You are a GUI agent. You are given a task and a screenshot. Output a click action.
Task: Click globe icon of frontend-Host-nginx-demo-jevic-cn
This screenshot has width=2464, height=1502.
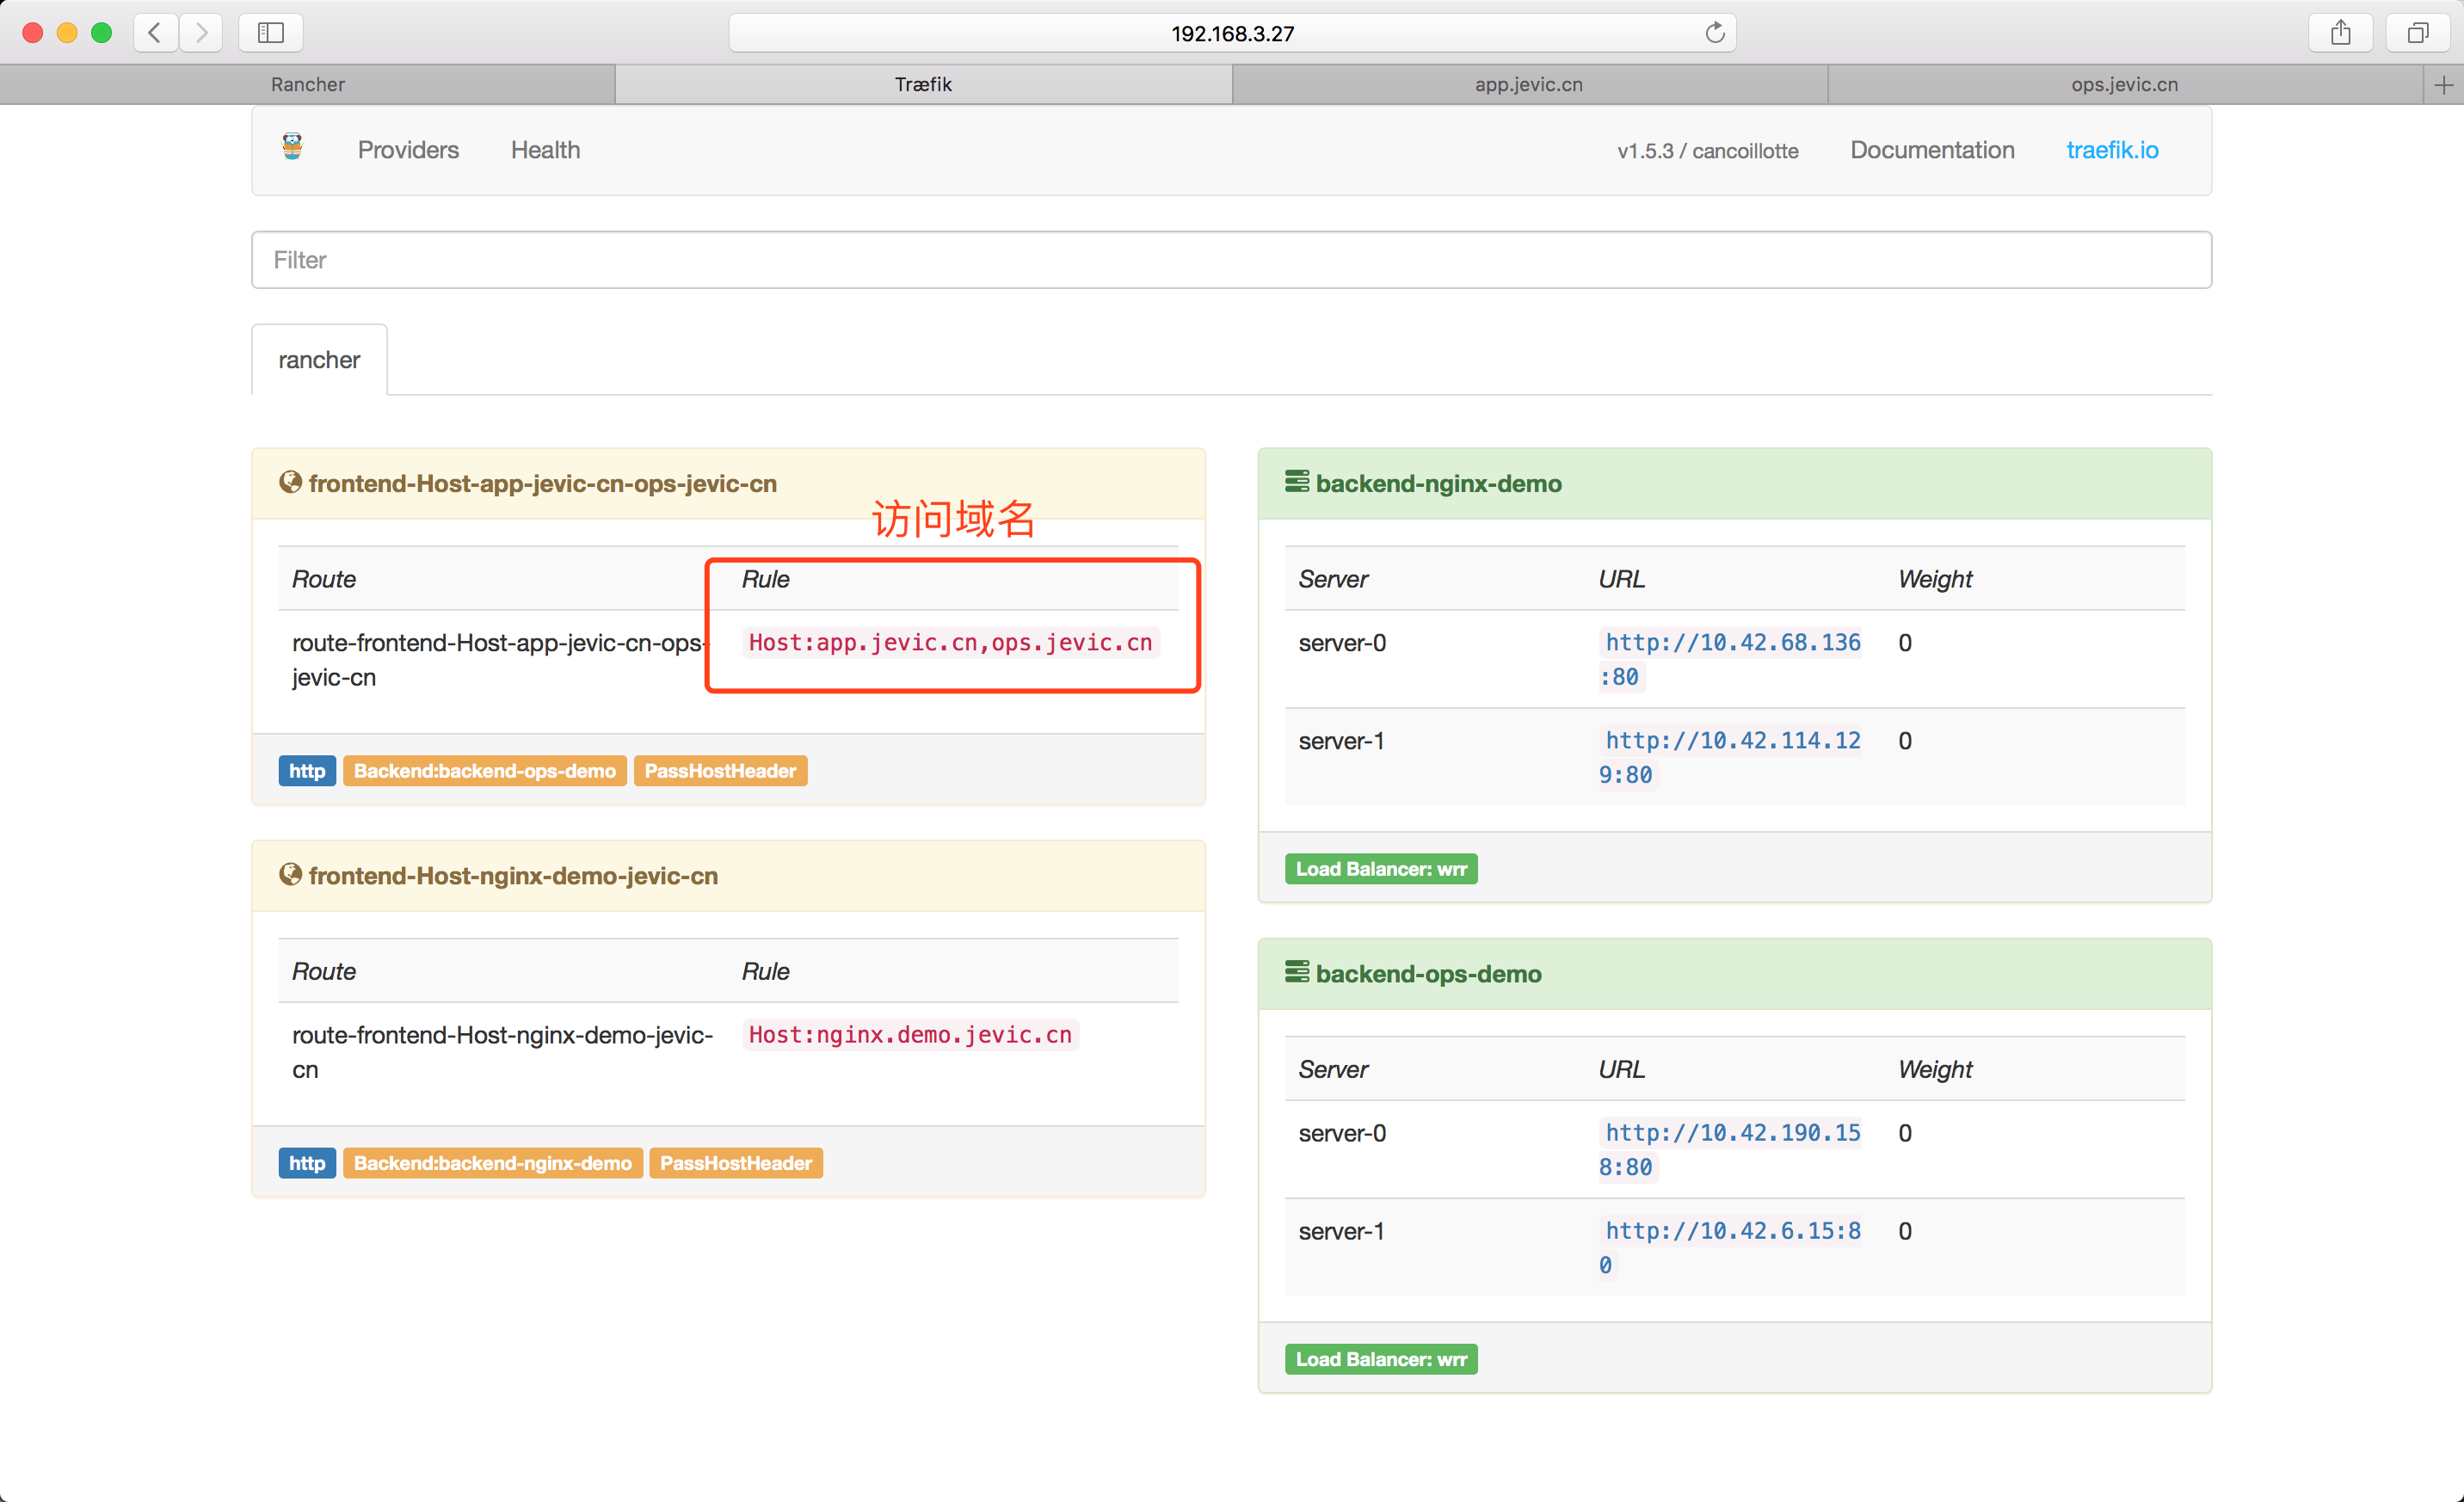coord(290,875)
